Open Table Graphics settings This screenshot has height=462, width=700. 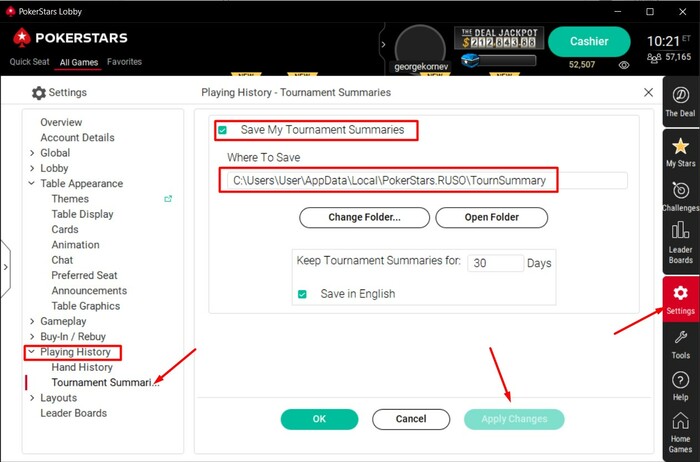click(x=86, y=306)
